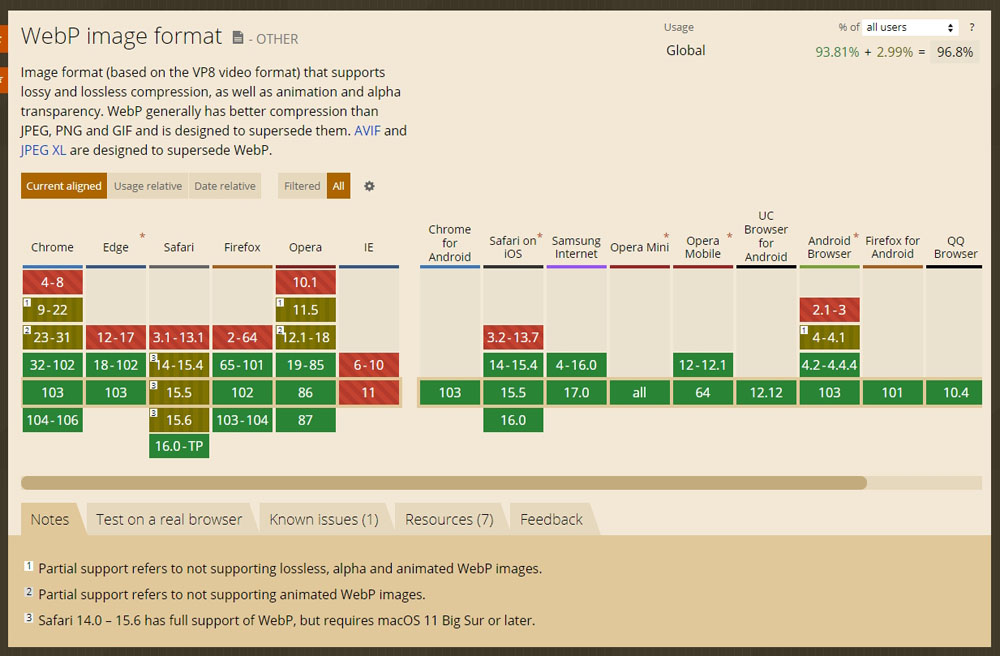Click the Opera Mini column header
1000x656 pixels.
tap(639, 247)
